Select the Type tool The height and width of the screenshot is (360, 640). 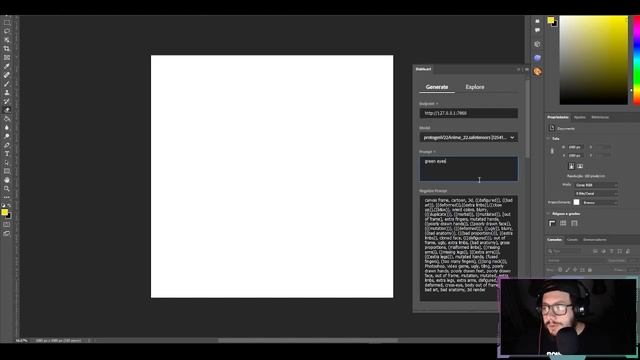tap(7, 154)
